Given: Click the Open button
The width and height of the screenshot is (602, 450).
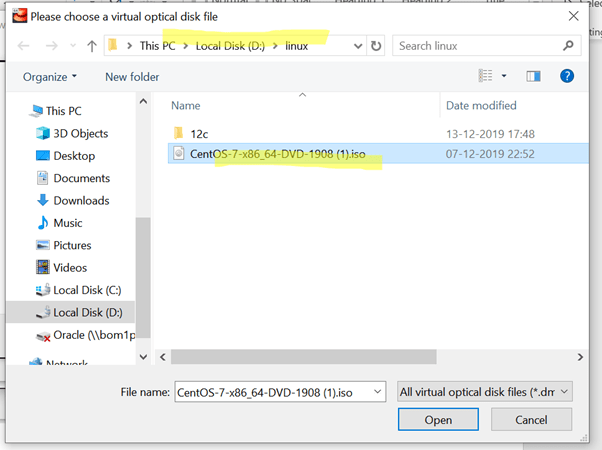Looking at the screenshot, I should (x=438, y=420).
